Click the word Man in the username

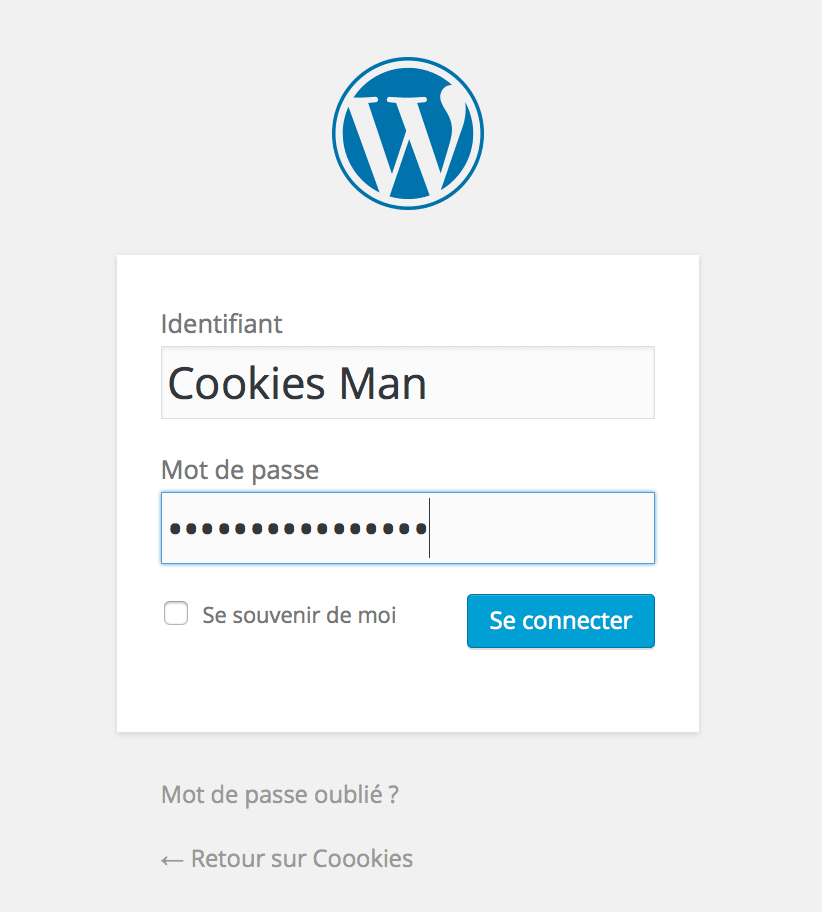pos(383,384)
